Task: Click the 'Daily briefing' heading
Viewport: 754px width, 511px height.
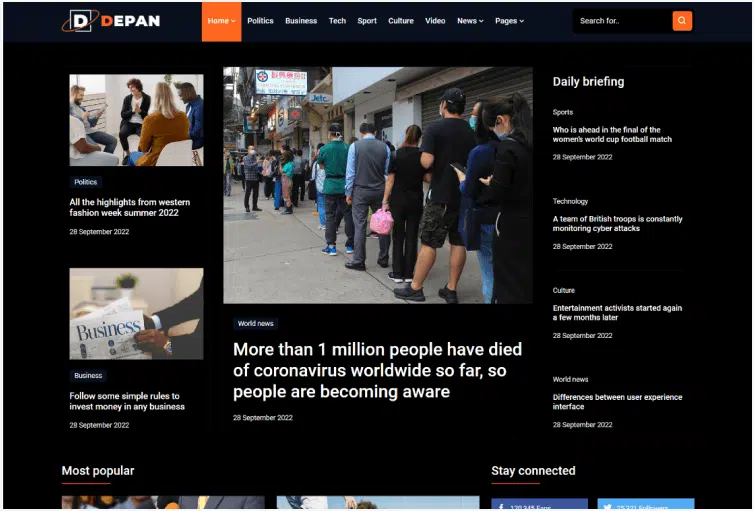Action: point(588,82)
